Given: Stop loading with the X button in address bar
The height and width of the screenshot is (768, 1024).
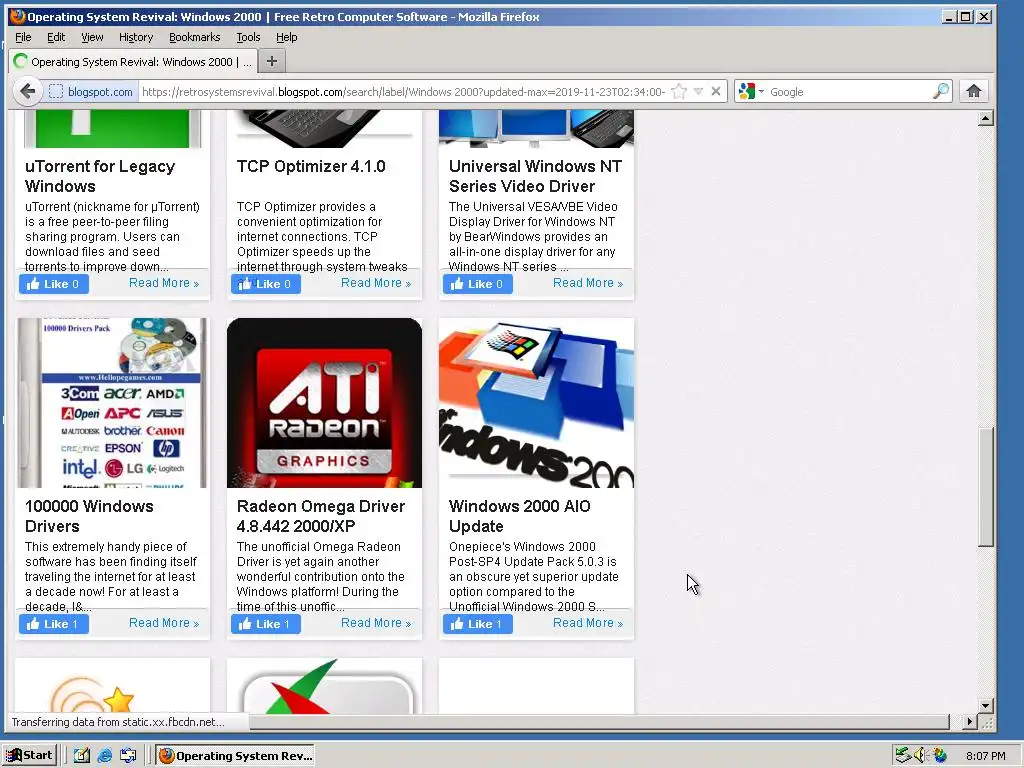Looking at the screenshot, I should (716, 91).
